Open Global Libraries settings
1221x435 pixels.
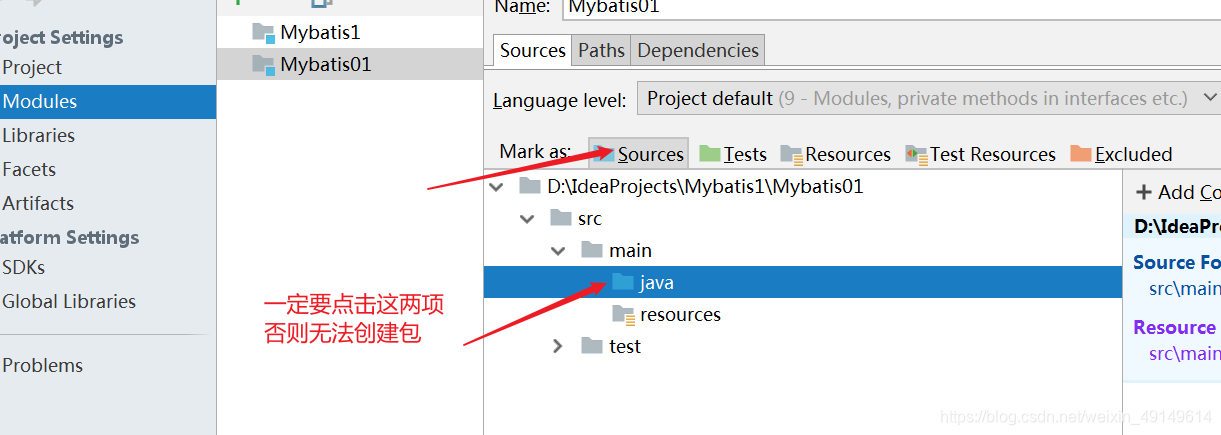tap(69, 301)
